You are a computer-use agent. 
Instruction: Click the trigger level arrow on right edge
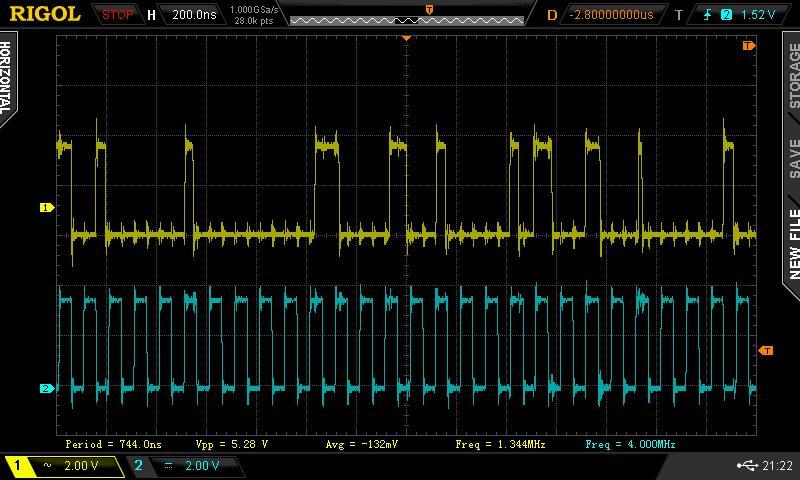[766, 350]
